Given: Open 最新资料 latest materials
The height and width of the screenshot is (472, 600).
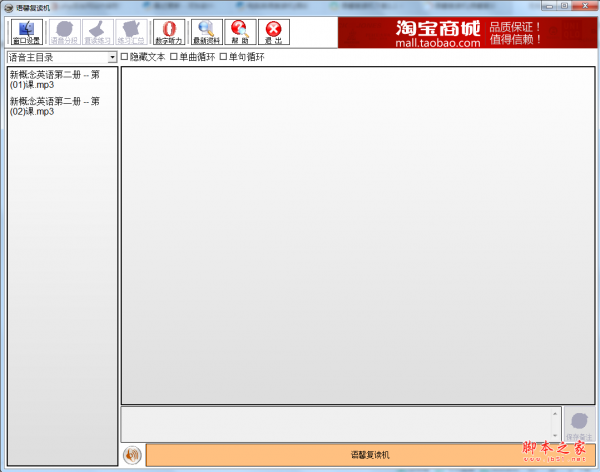Looking at the screenshot, I should coord(207,32).
